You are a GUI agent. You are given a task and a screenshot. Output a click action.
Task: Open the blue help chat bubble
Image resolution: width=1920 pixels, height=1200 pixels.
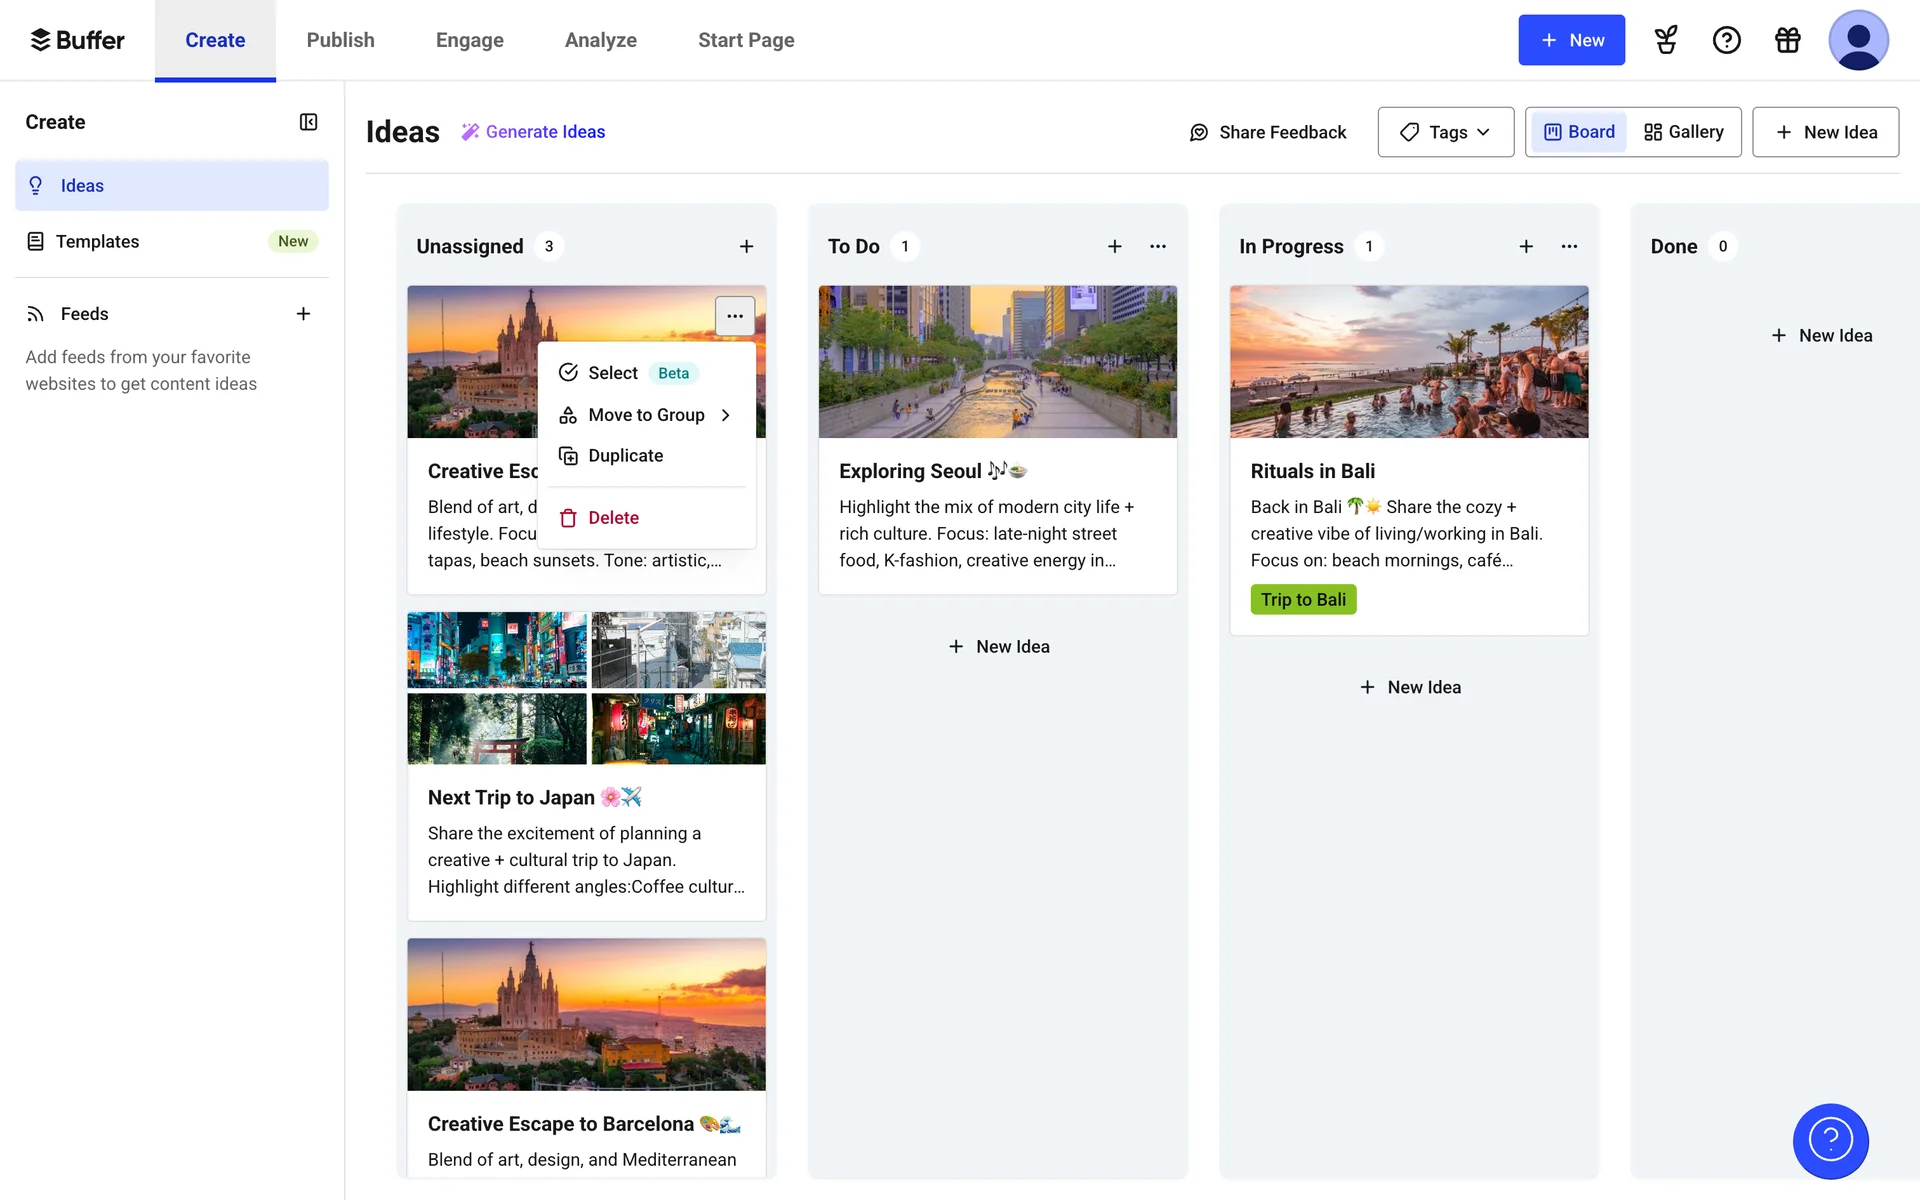(x=1830, y=1140)
